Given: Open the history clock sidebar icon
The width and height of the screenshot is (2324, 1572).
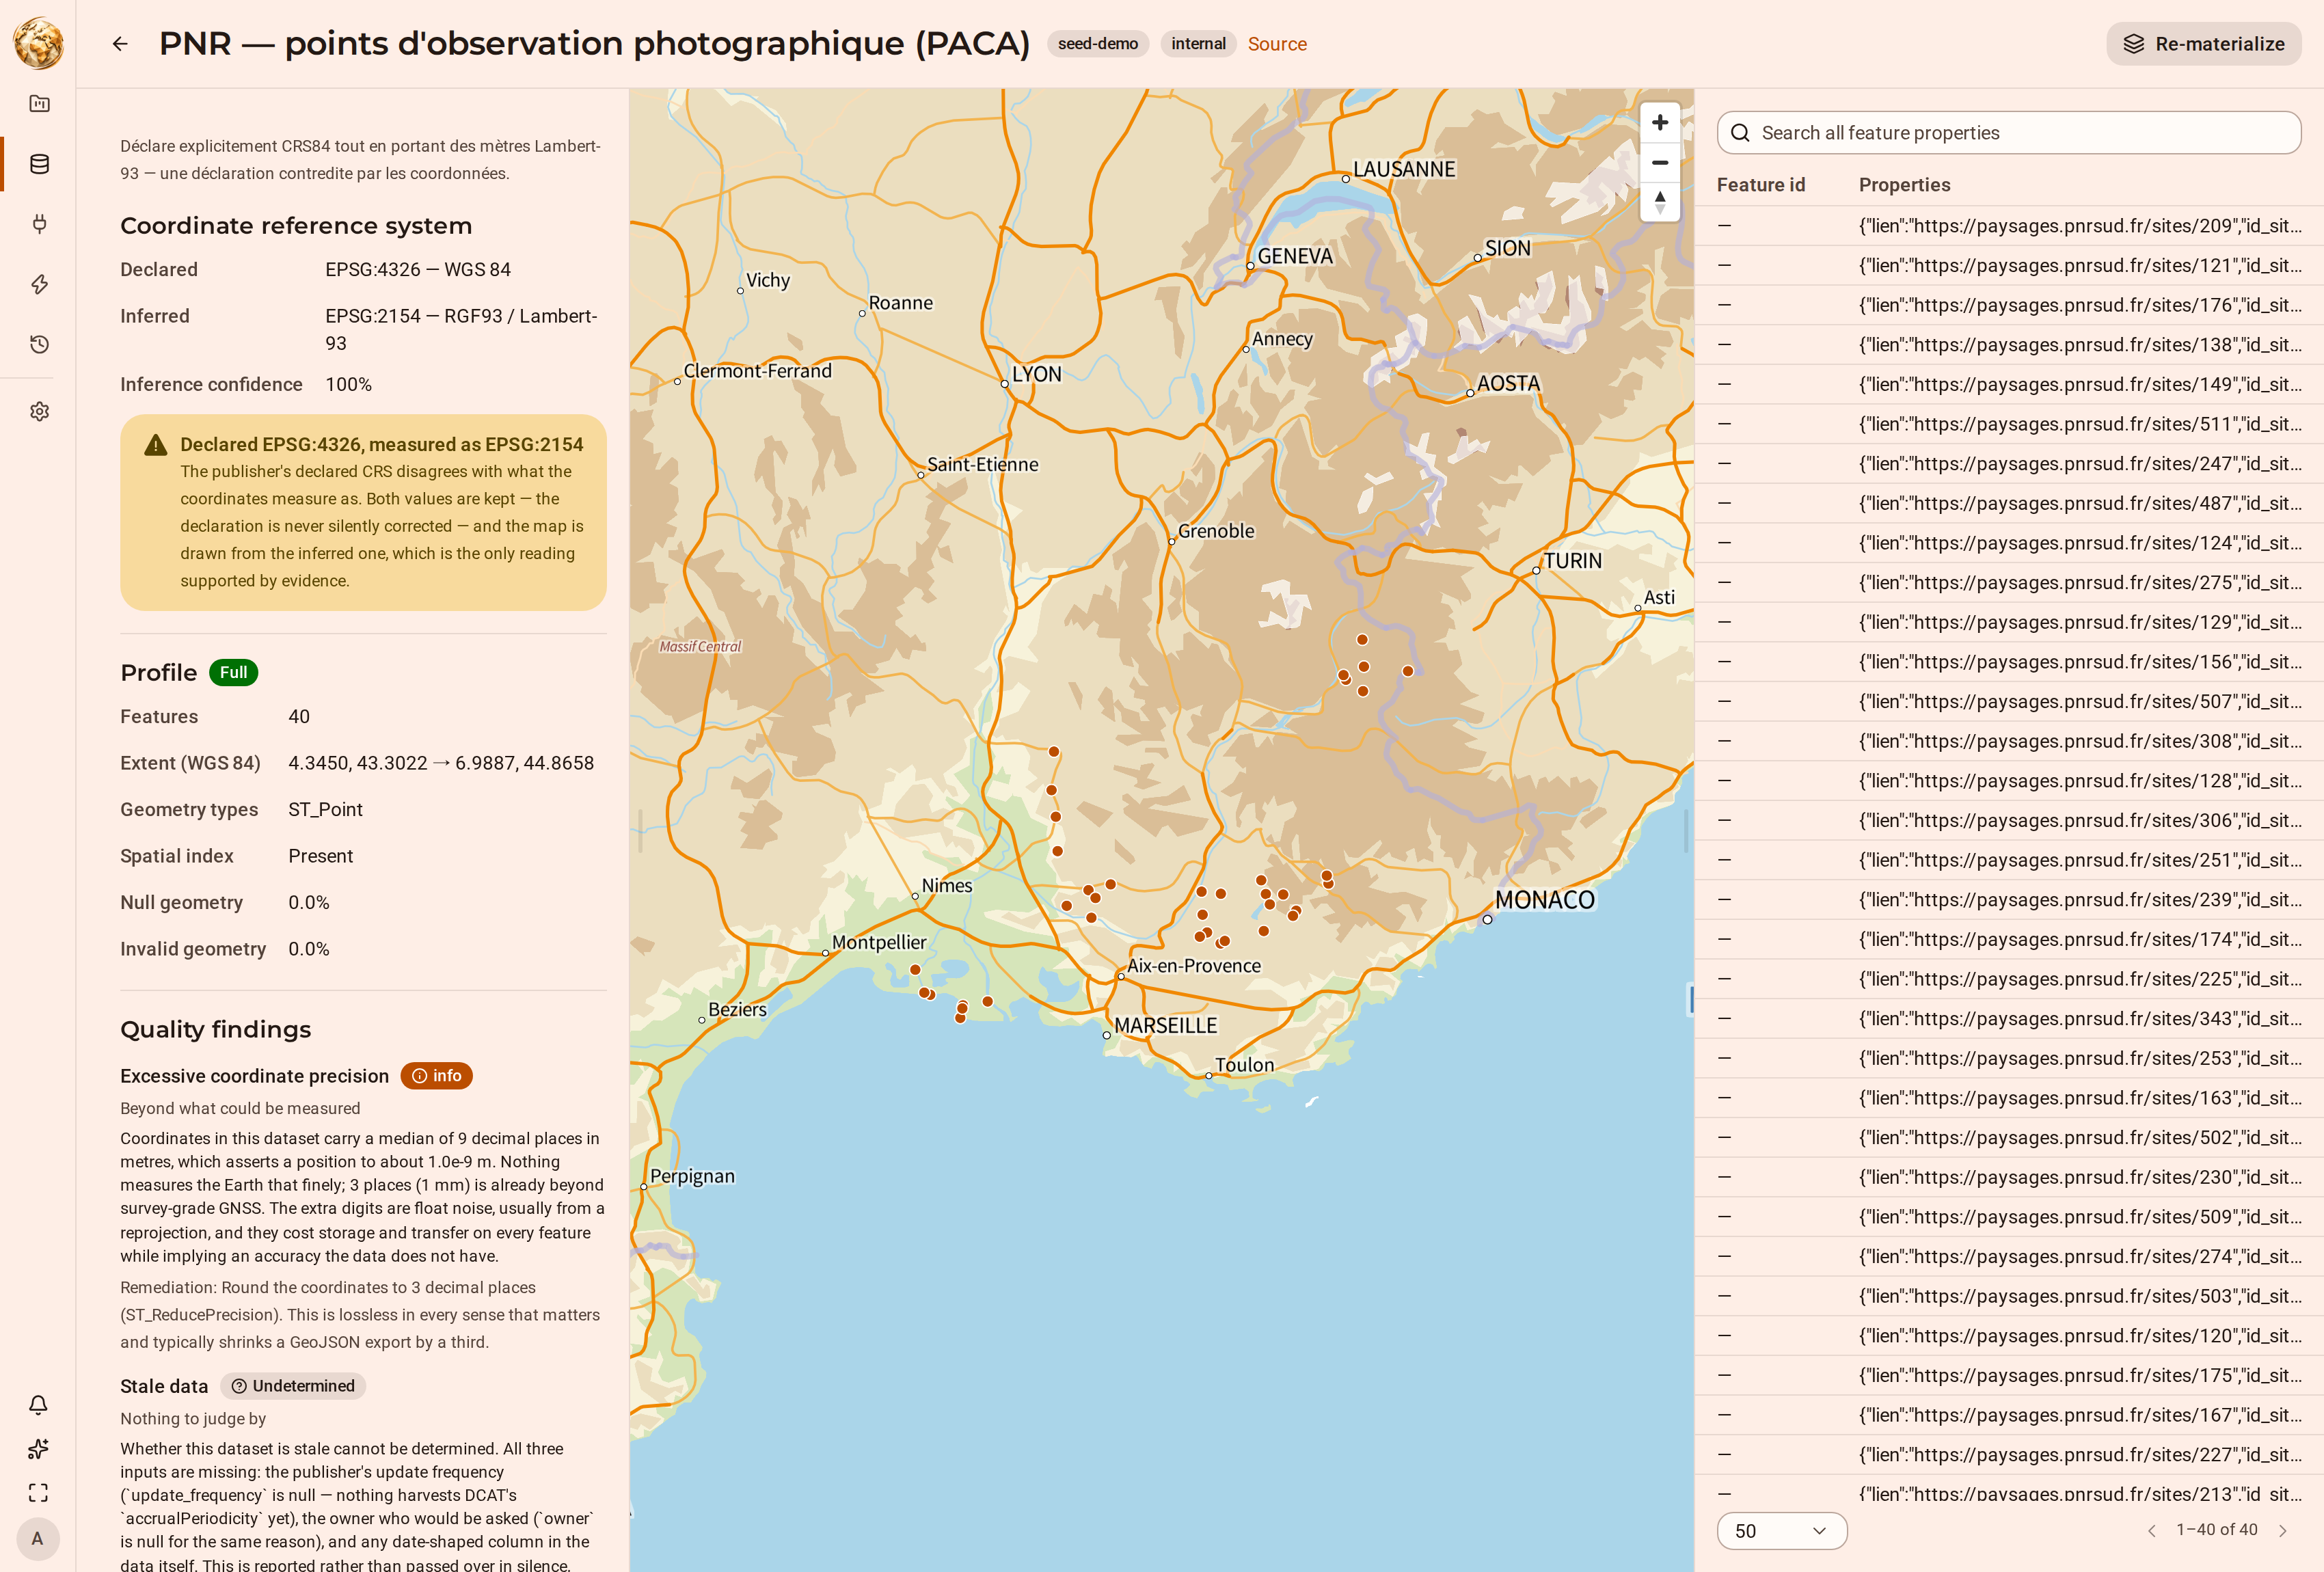Looking at the screenshot, I should click(39, 344).
